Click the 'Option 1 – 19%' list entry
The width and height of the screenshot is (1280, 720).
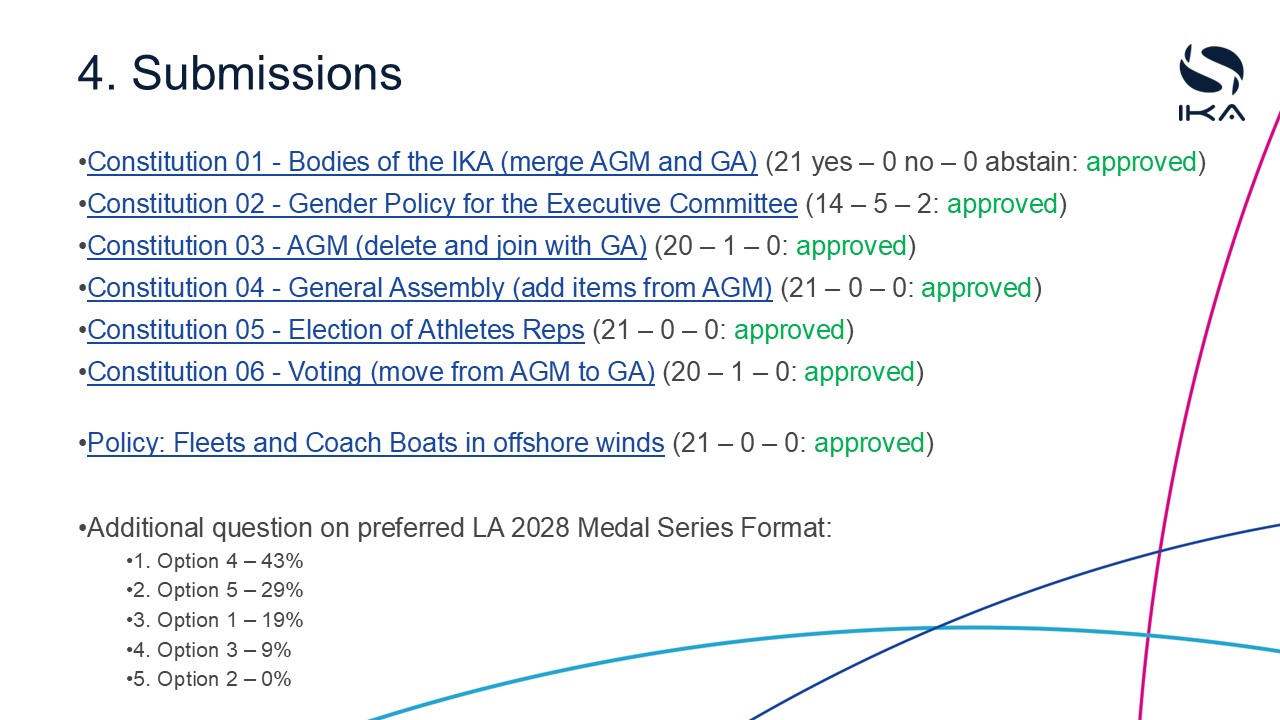pos(218,620)
